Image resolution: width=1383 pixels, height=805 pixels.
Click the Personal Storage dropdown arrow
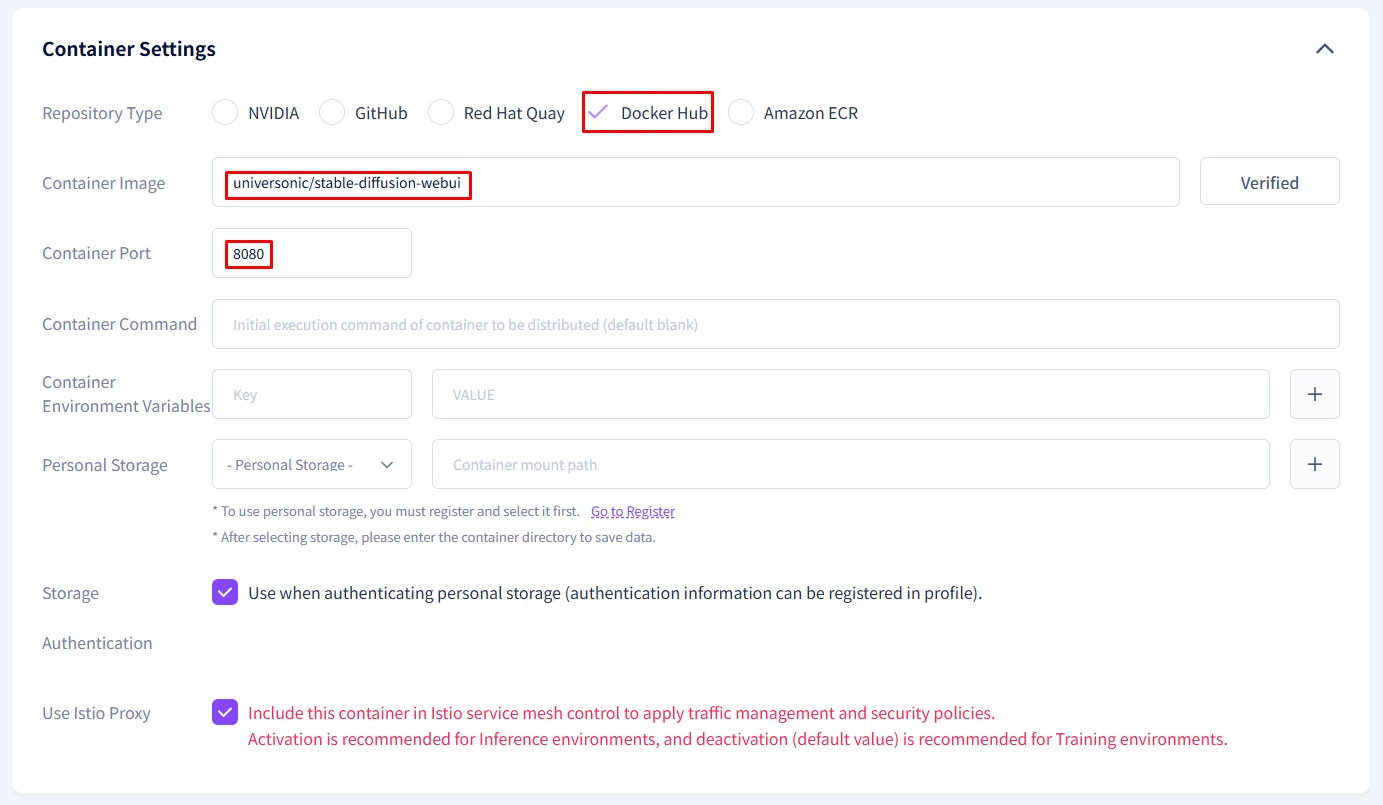(388, 465)
